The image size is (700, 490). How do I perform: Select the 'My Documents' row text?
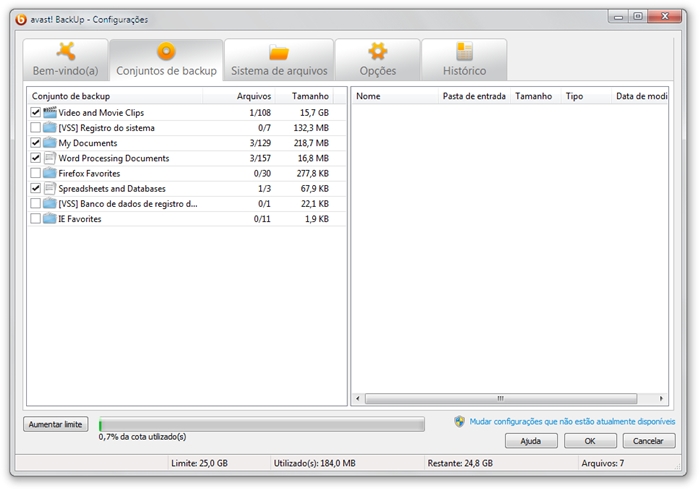[x=88, y=143]
